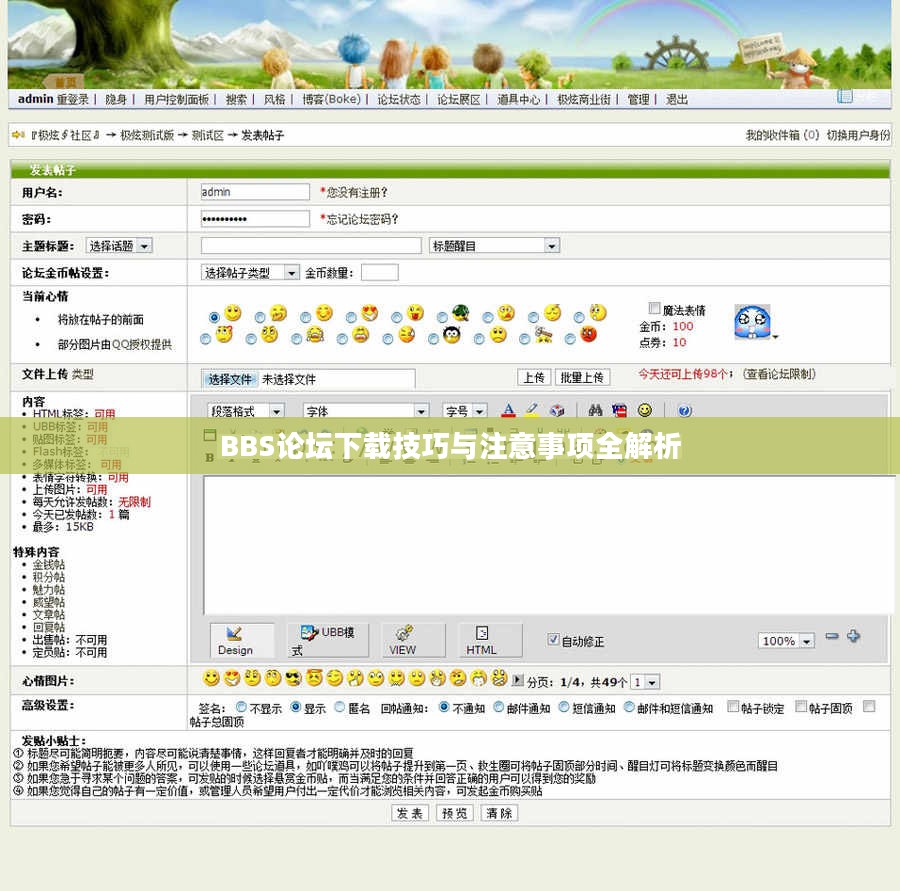
Task: Click the icon right of the binoculars
Action: point(619,410)
